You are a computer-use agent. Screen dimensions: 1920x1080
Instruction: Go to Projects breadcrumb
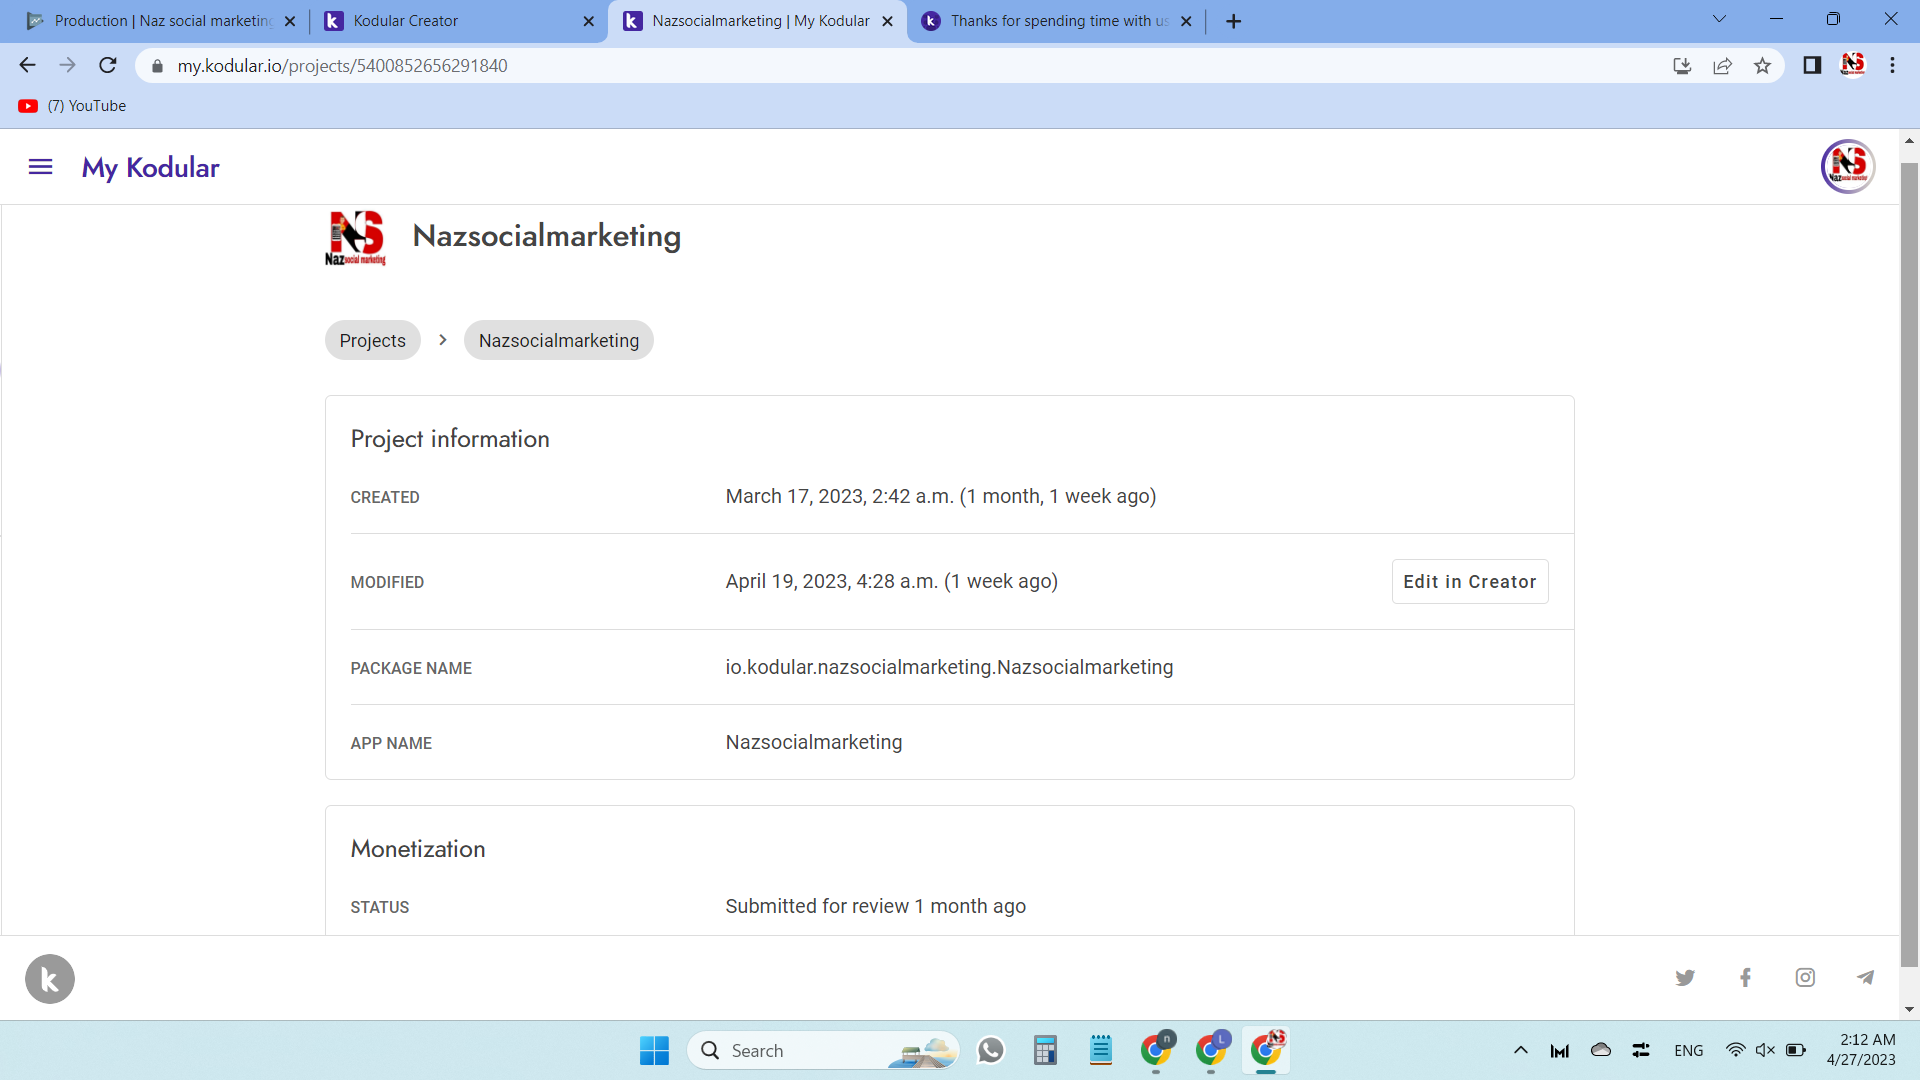(372, 341)
